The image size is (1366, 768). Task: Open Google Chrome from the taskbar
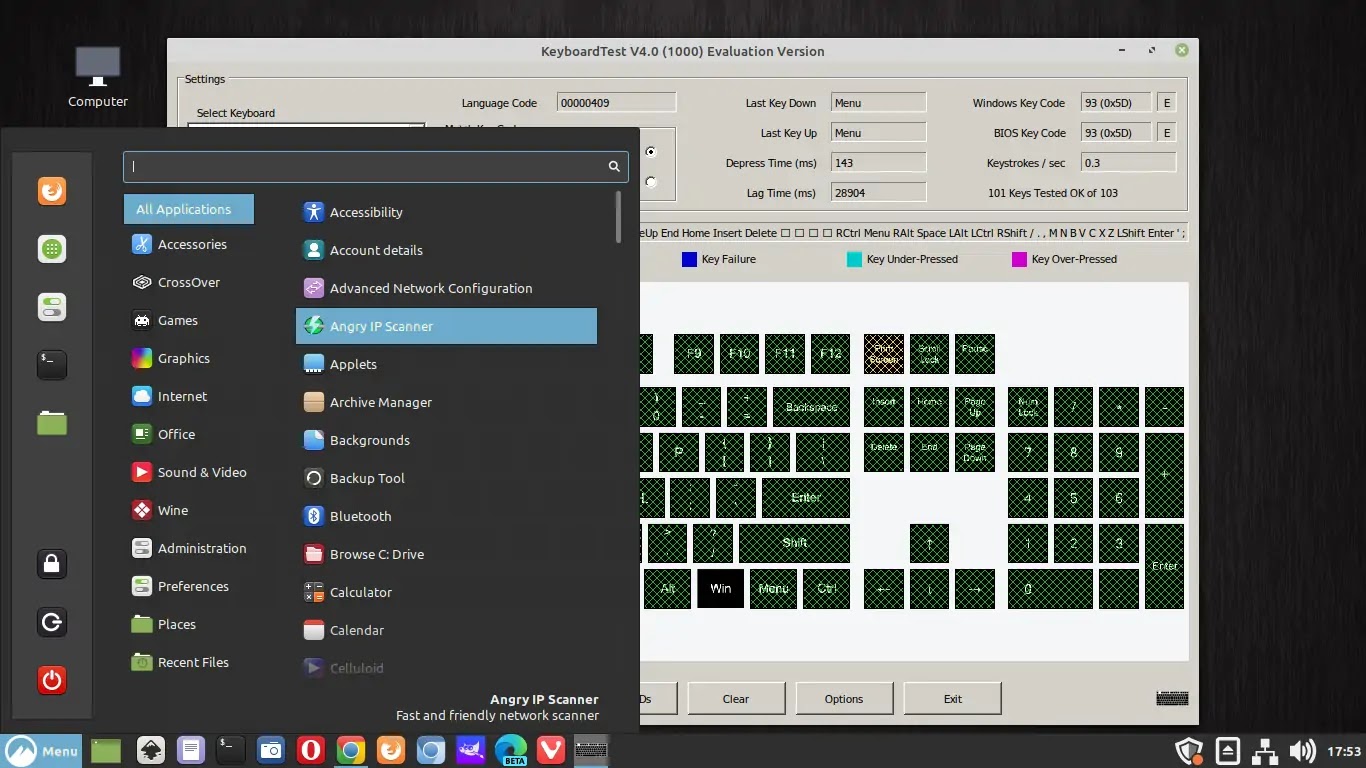pos(351,749)
